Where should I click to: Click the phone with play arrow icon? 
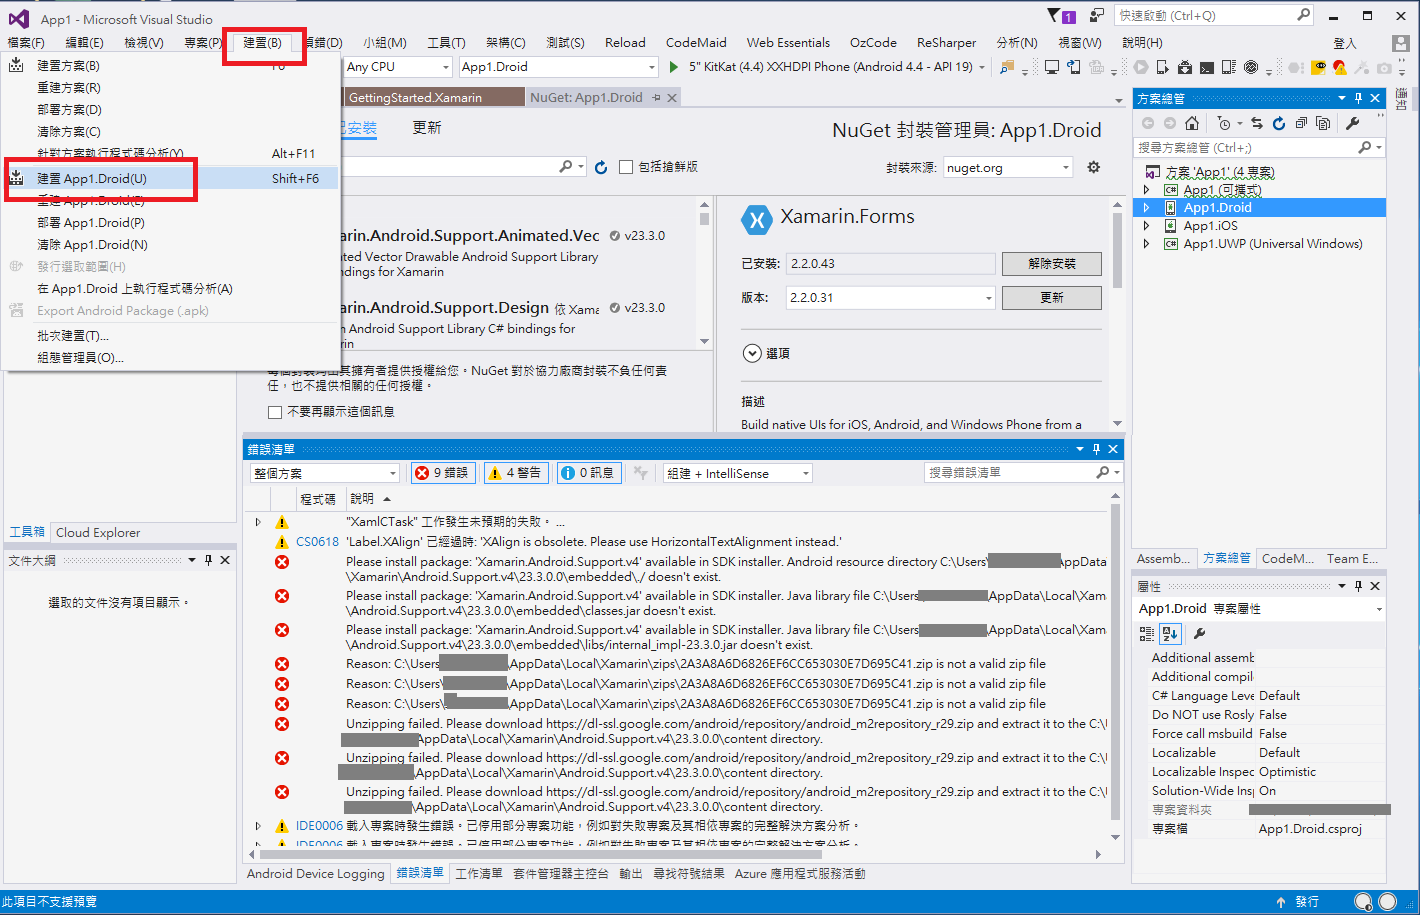point(1163,67)
